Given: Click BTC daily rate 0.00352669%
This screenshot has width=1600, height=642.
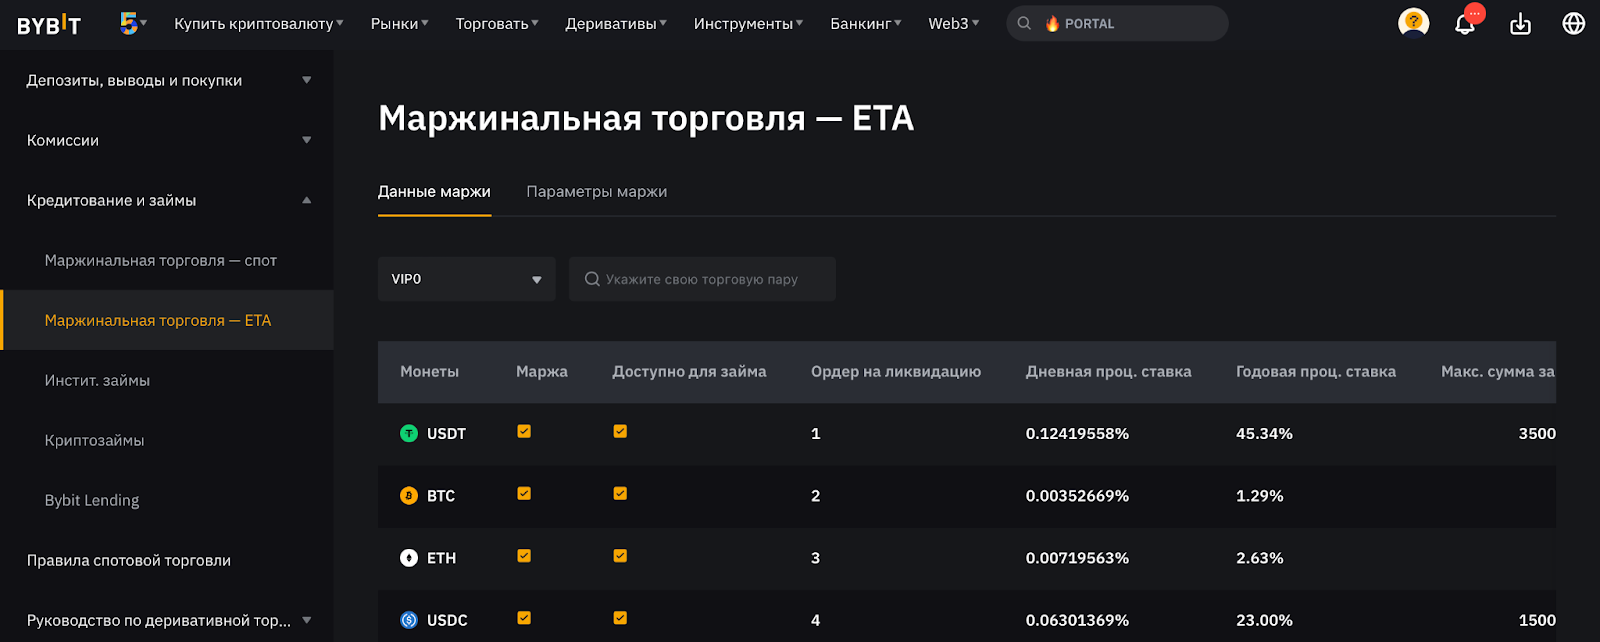Looking at the screenshot, I should 1077,495.
